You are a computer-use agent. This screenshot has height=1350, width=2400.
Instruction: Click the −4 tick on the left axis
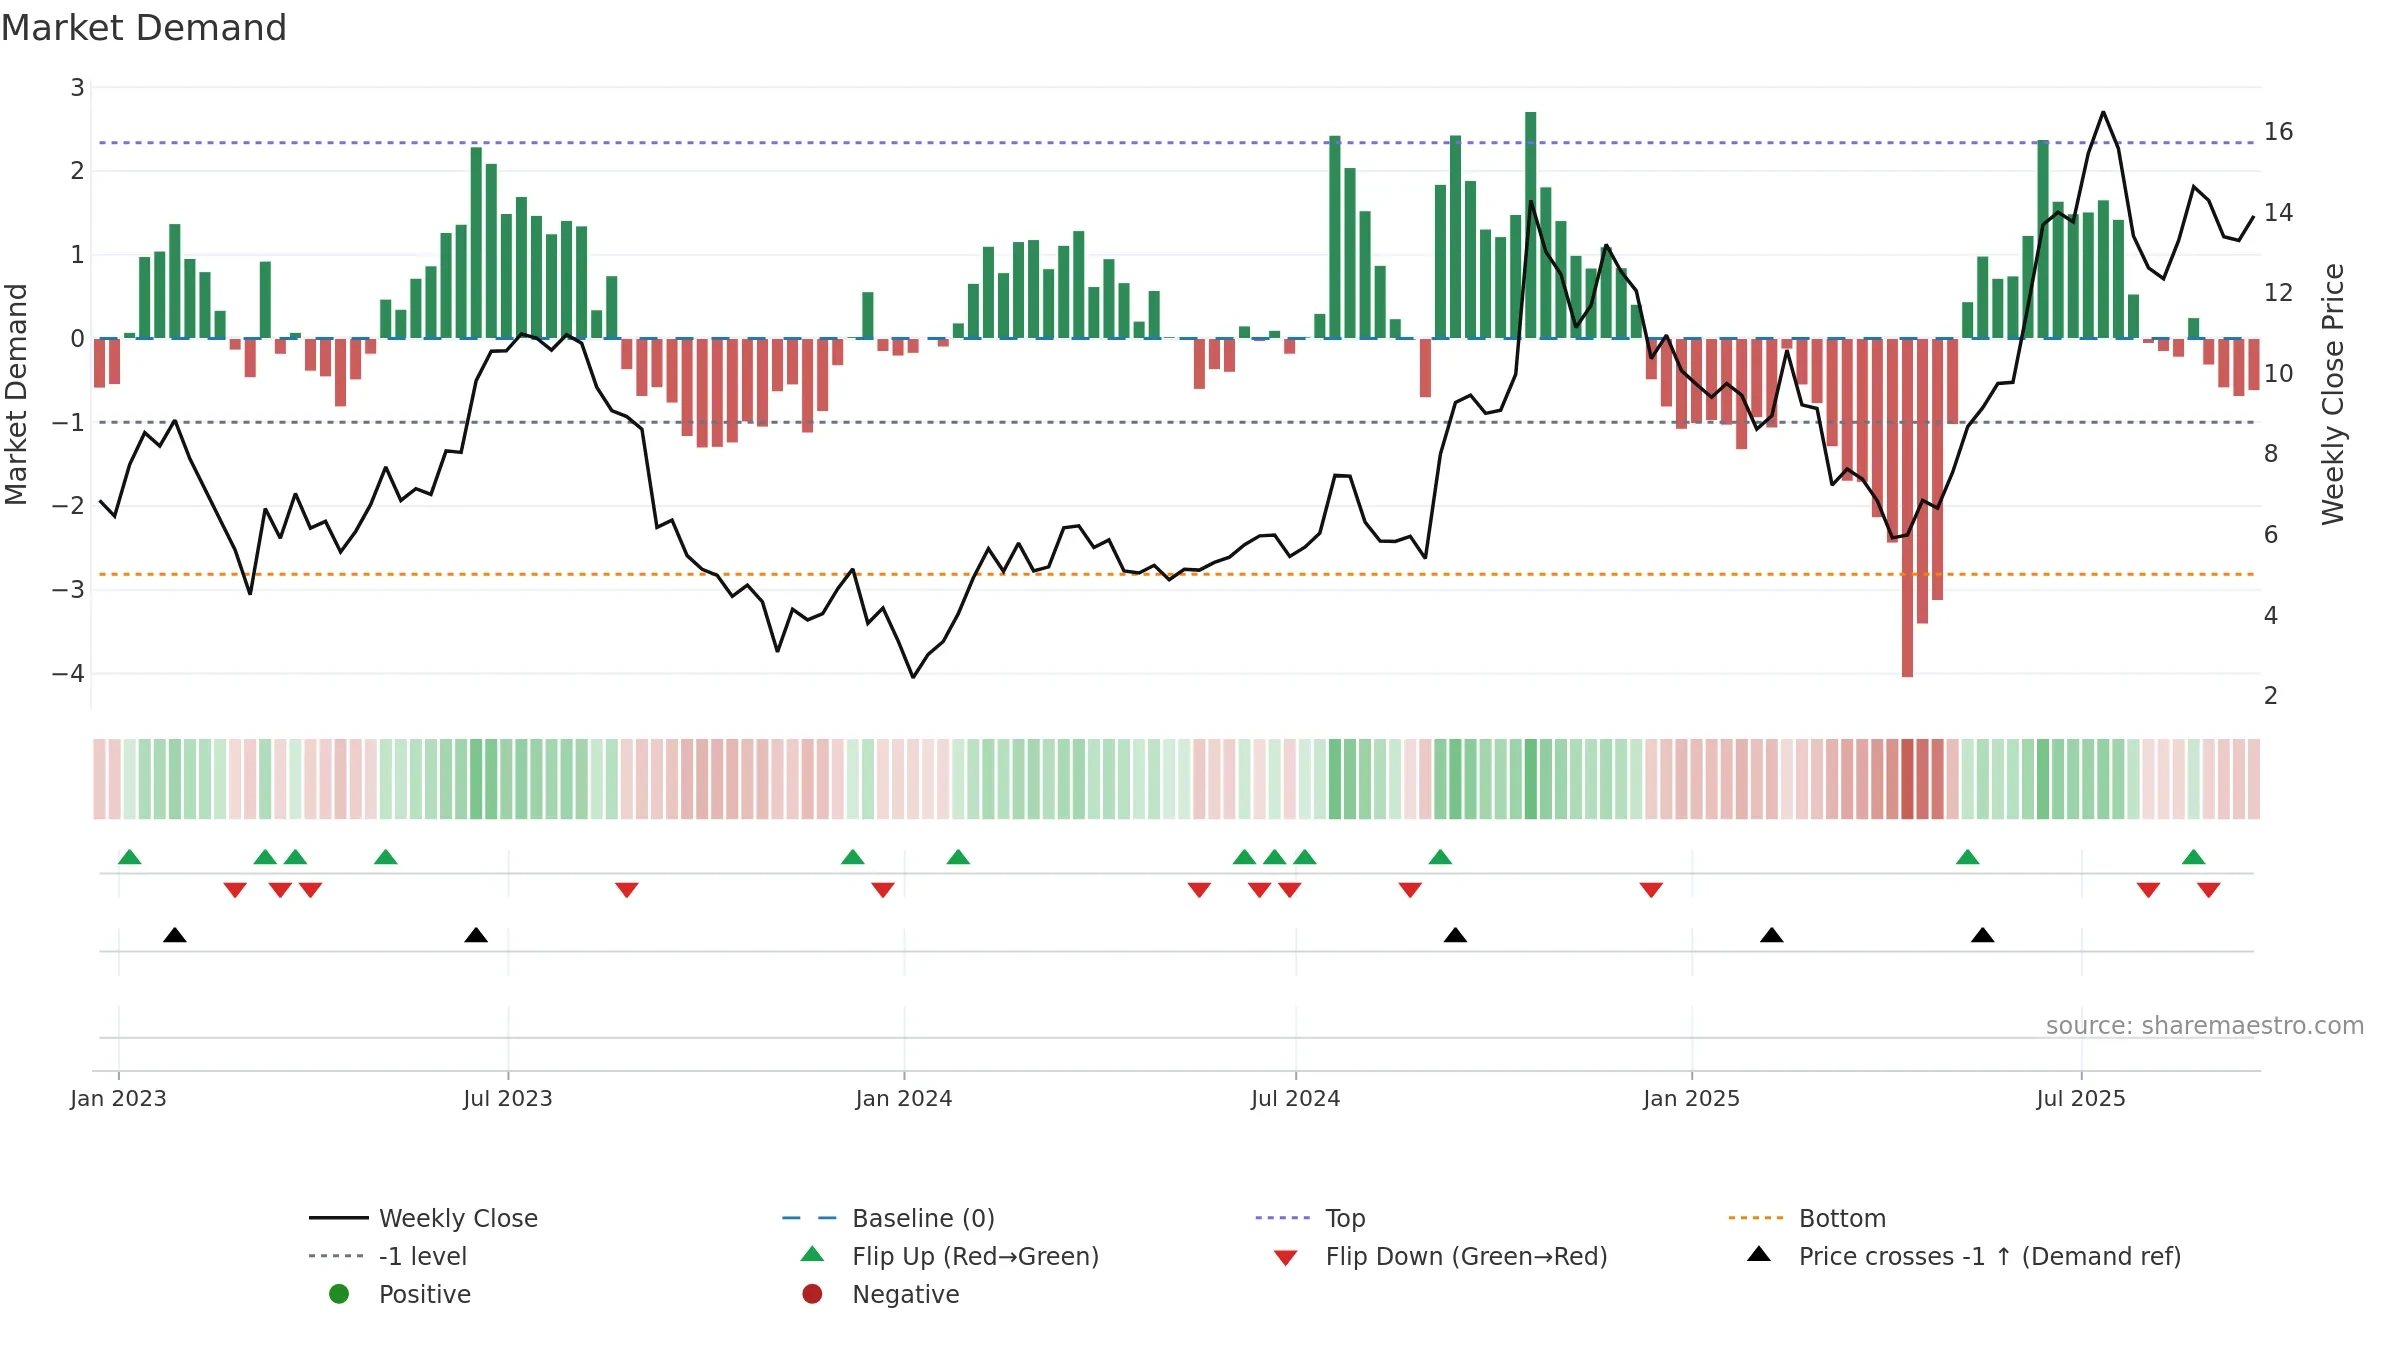[x=69, y=673]
